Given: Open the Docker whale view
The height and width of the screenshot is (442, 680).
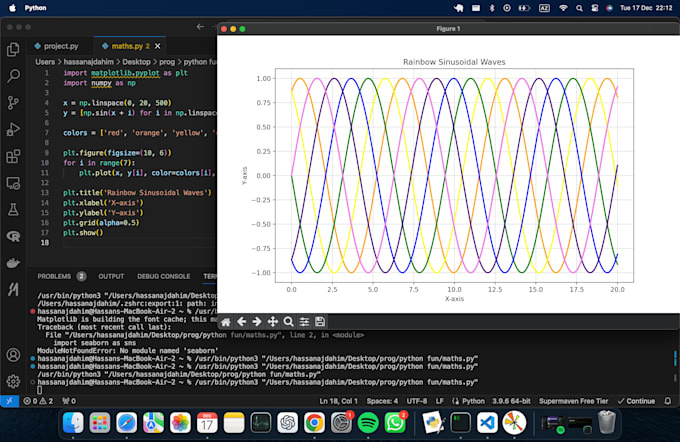Looking at the screenshot, I should (13, 263).
